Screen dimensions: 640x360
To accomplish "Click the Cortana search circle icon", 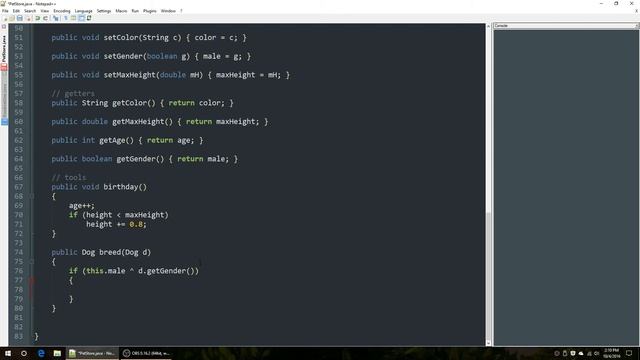I will click(24, 353).
